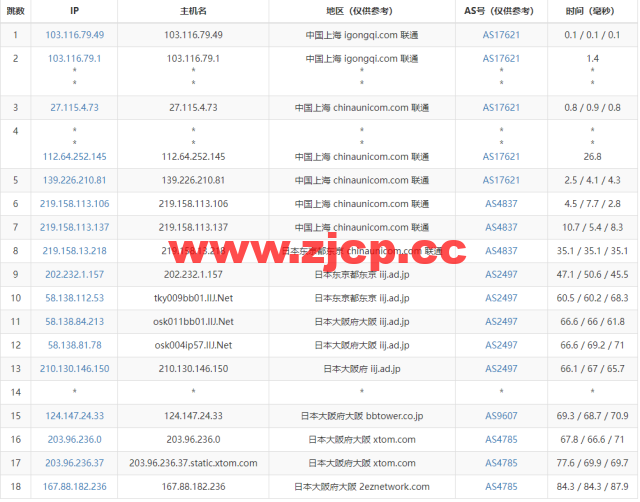Image resolution: width=640 pixels, height=502 pixels.
Task: Click the IP column header
Action: pos(74,11)
